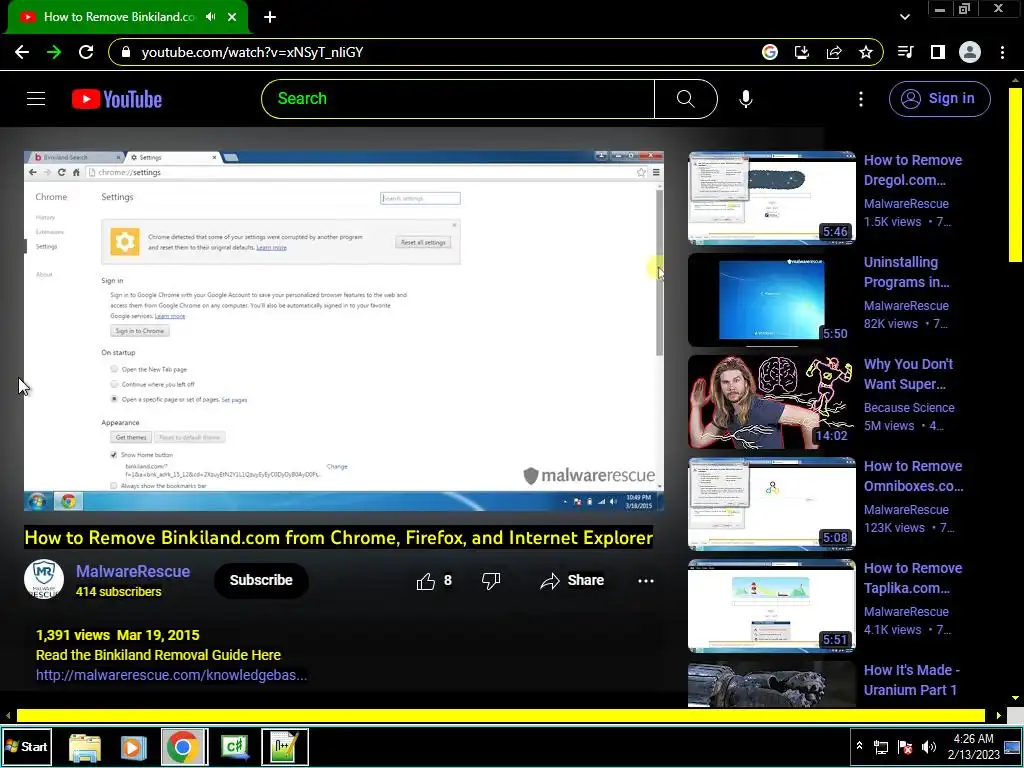
Task: Open Chrome profile avatar
Action: point(970,52)
